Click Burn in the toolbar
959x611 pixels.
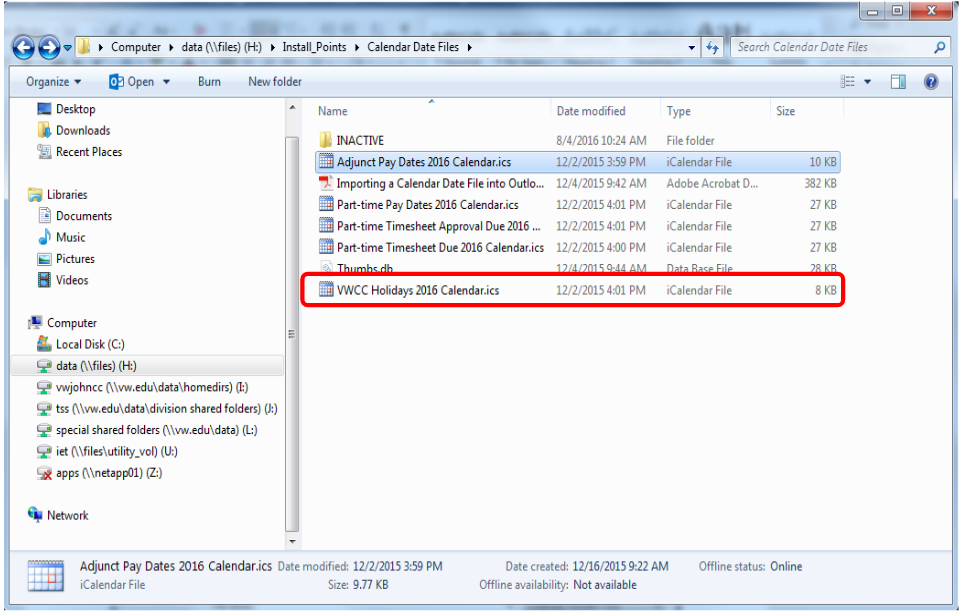coord(209,81)
